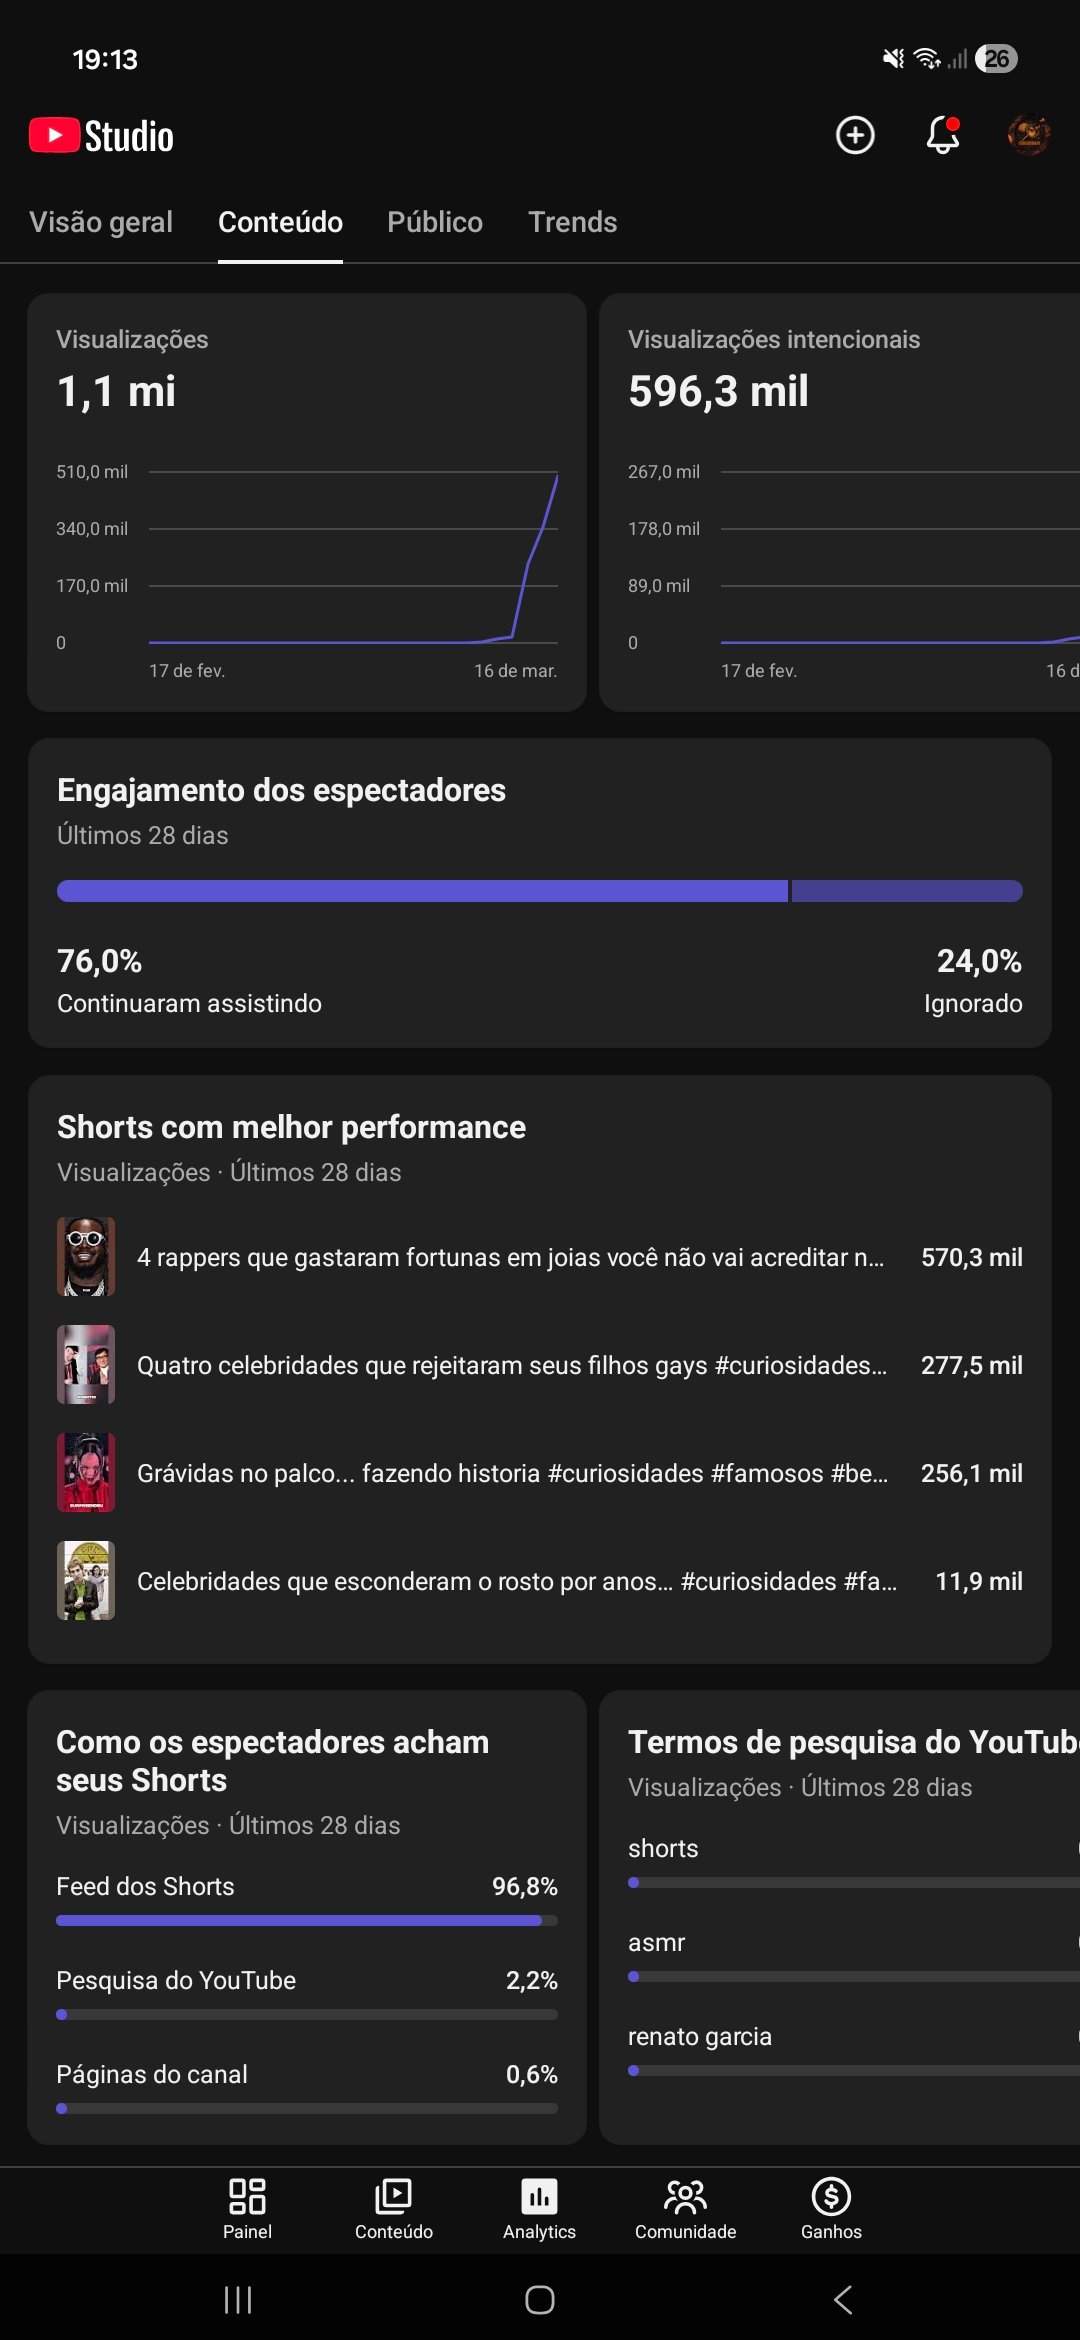The width and height of the screenshot is (1080, 2340).
Task: Open the notifications bell
Action: pos(942,135)
